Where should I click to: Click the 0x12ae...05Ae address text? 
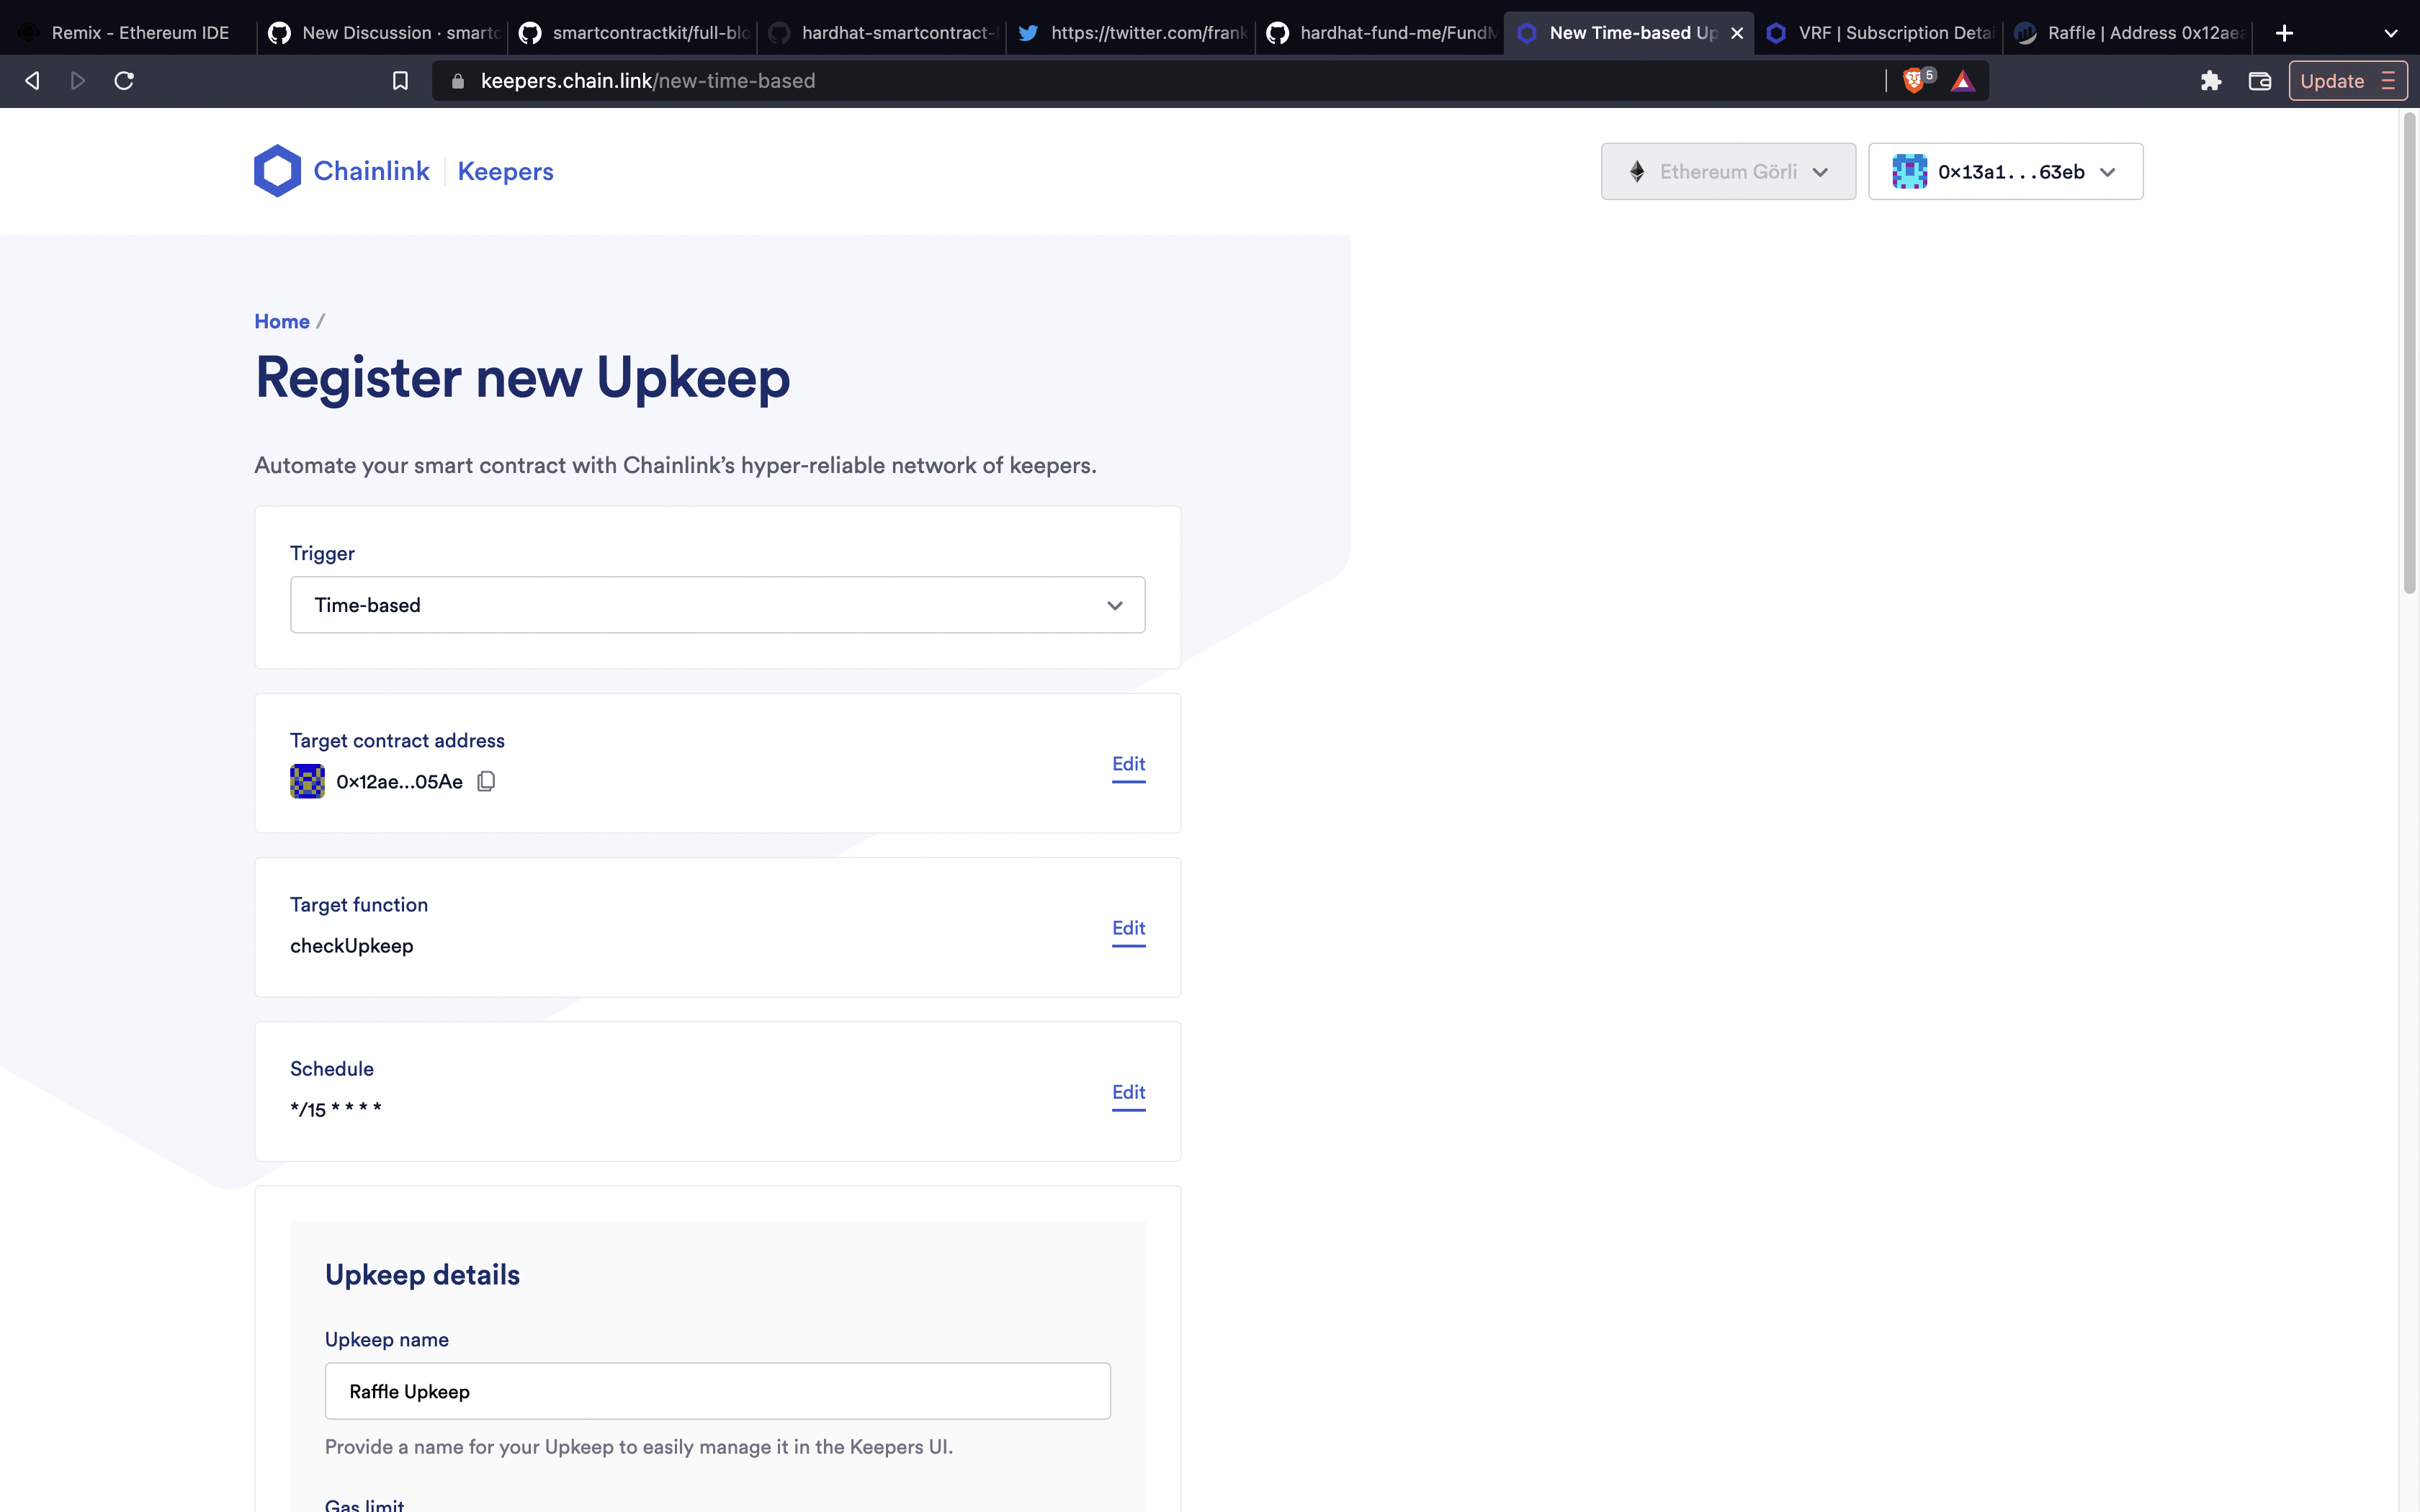399,782
